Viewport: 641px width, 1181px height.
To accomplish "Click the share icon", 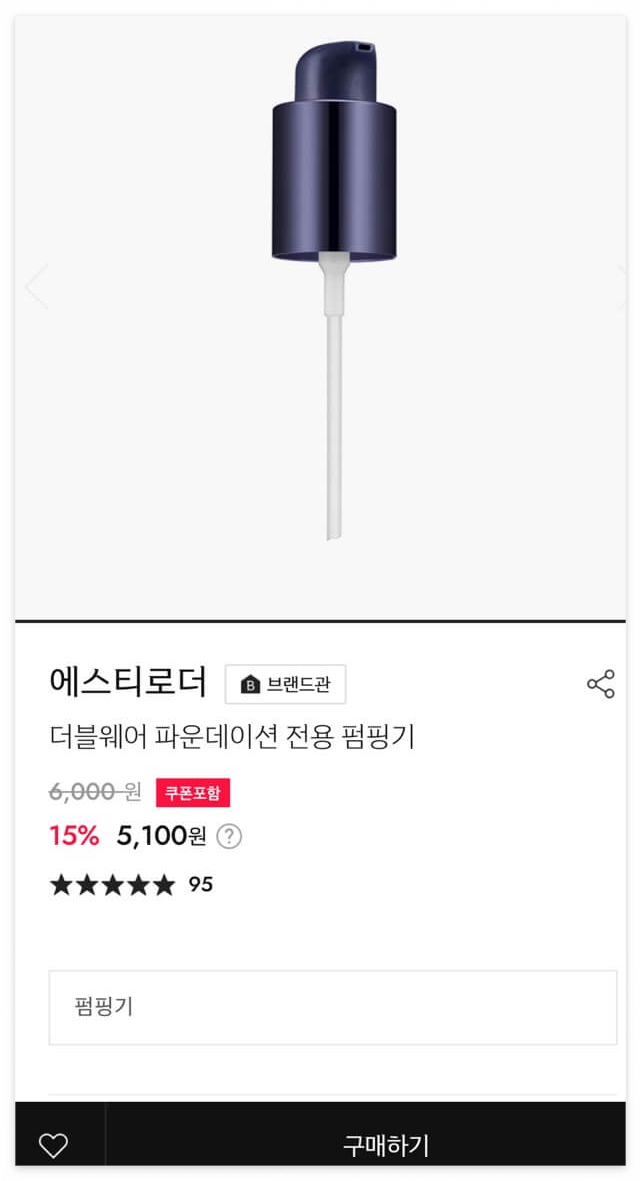I will (600, 681).
